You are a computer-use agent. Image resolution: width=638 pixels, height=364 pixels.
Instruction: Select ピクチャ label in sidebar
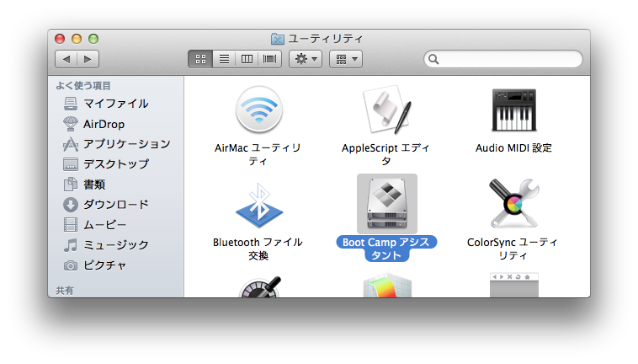(105, 266)
